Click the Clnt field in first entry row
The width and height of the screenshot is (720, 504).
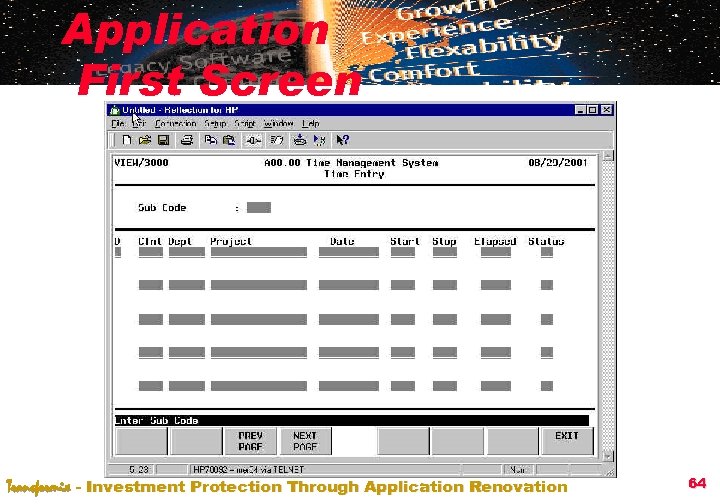pyautogui.click(x=151, y=252)
